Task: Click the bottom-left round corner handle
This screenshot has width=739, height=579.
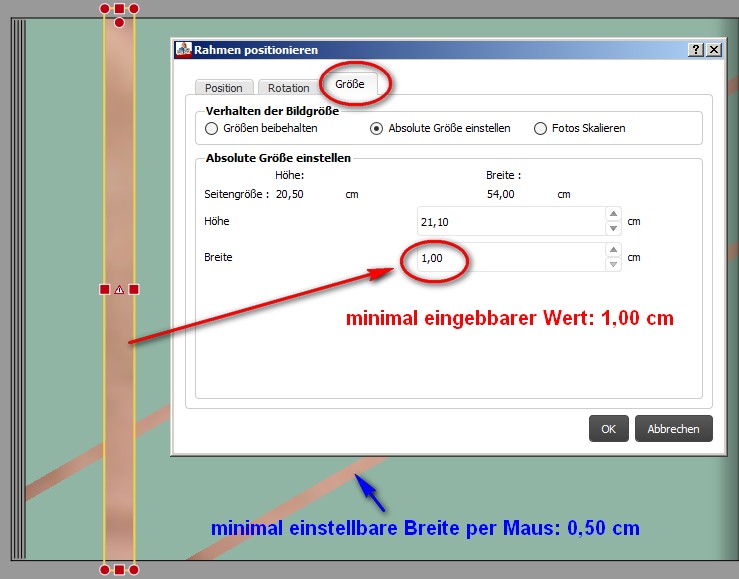Action: pos(105,570)
